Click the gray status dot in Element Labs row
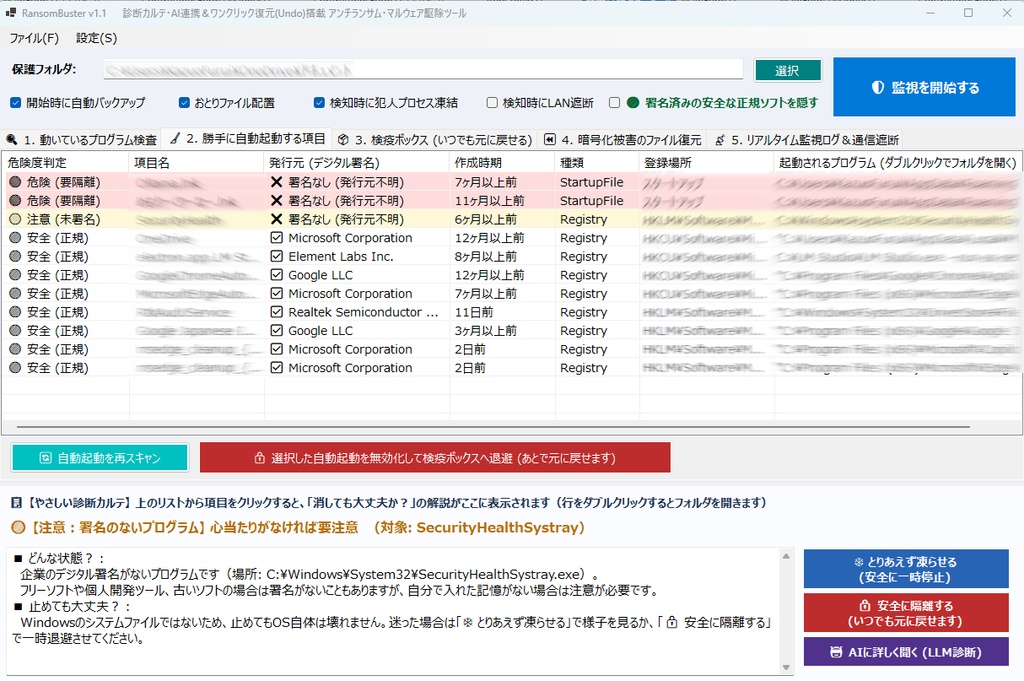Image resolution: width=1024 pixels, height=681 pixels. click(x=15, y=257)
